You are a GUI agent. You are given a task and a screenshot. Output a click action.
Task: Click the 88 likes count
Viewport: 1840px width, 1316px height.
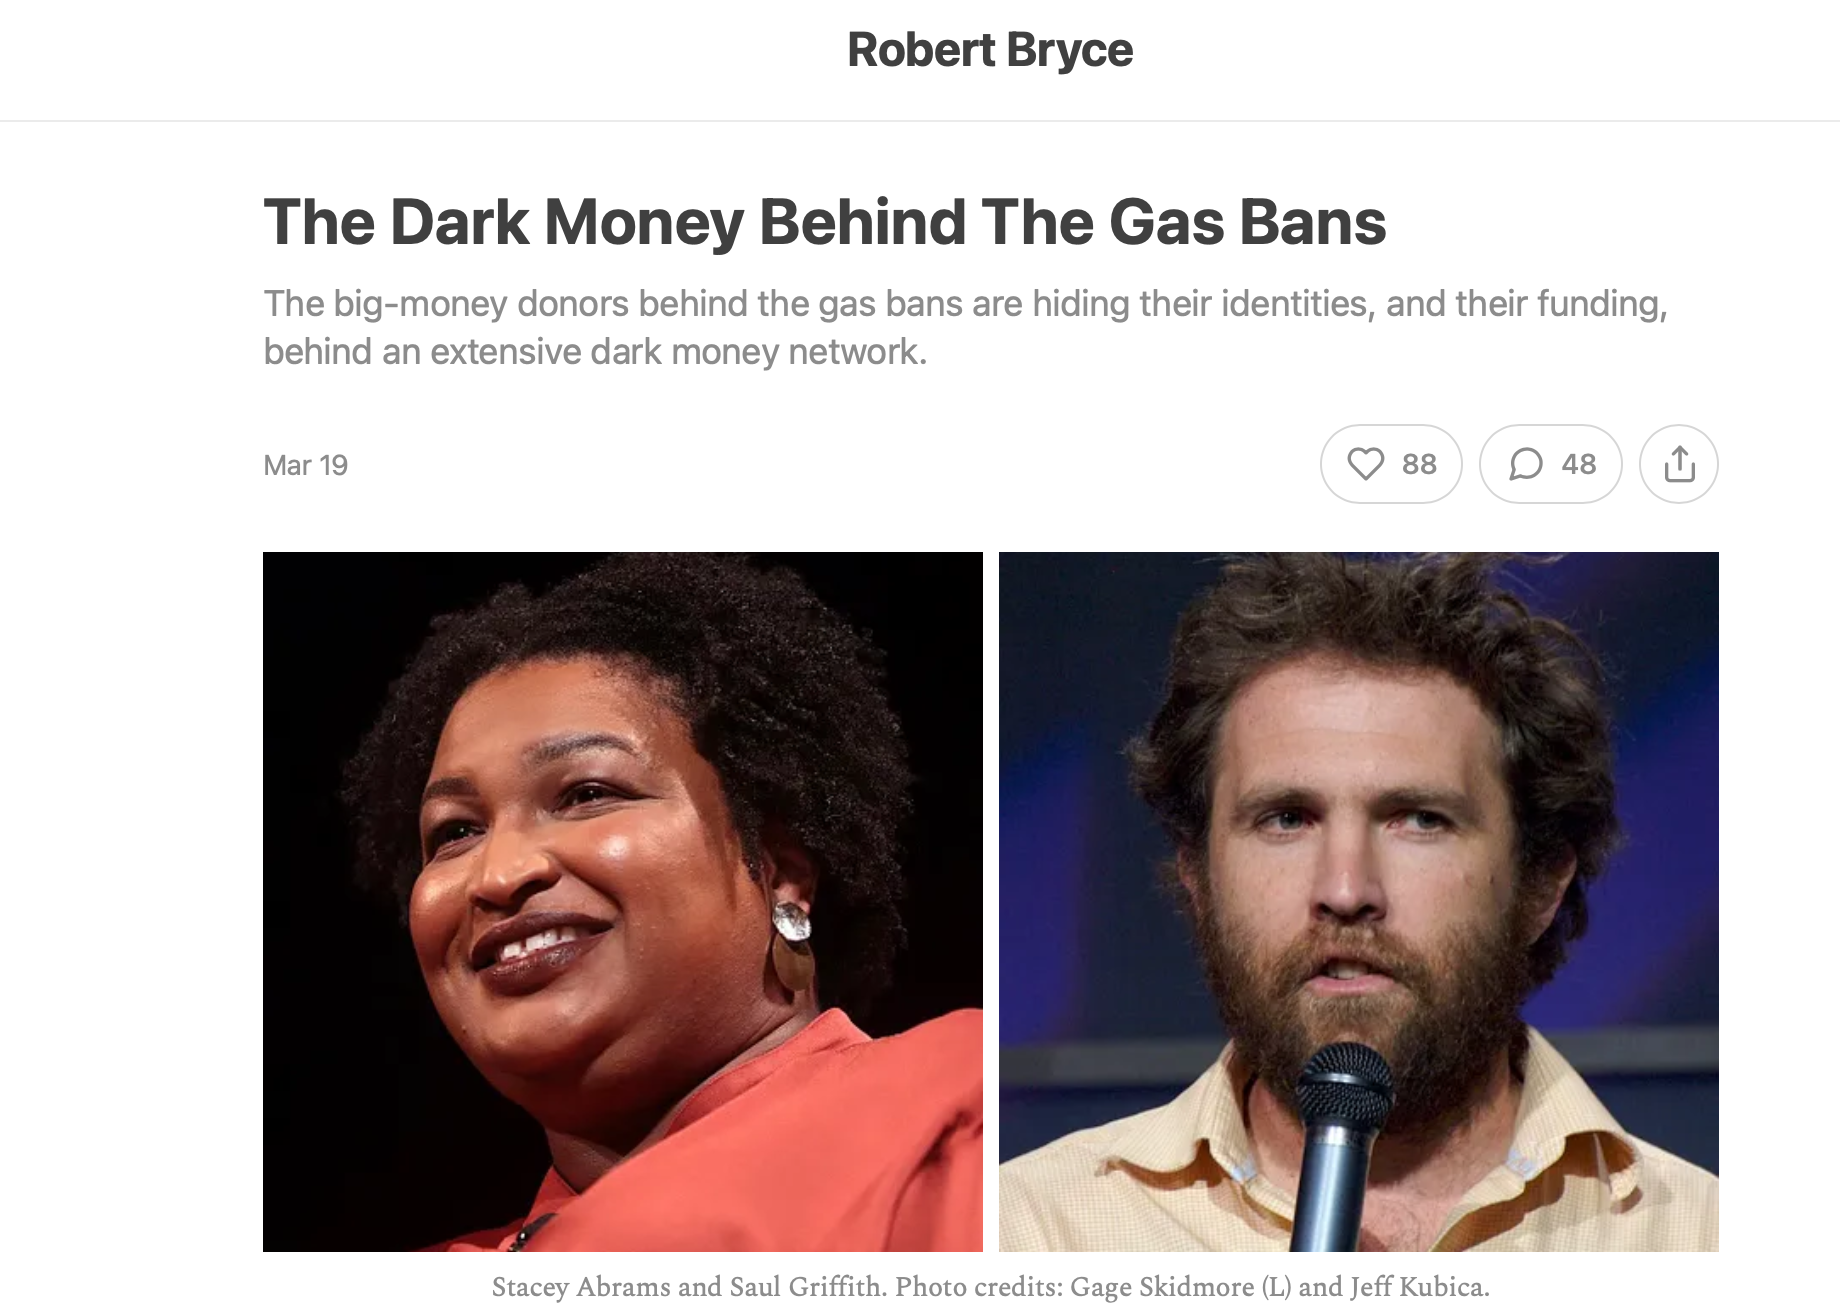pyautogui.click(x=1419, y=464)
